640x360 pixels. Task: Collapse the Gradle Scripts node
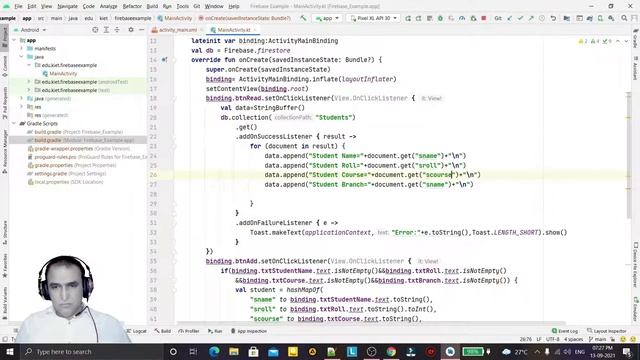click(x=14, y=123)
